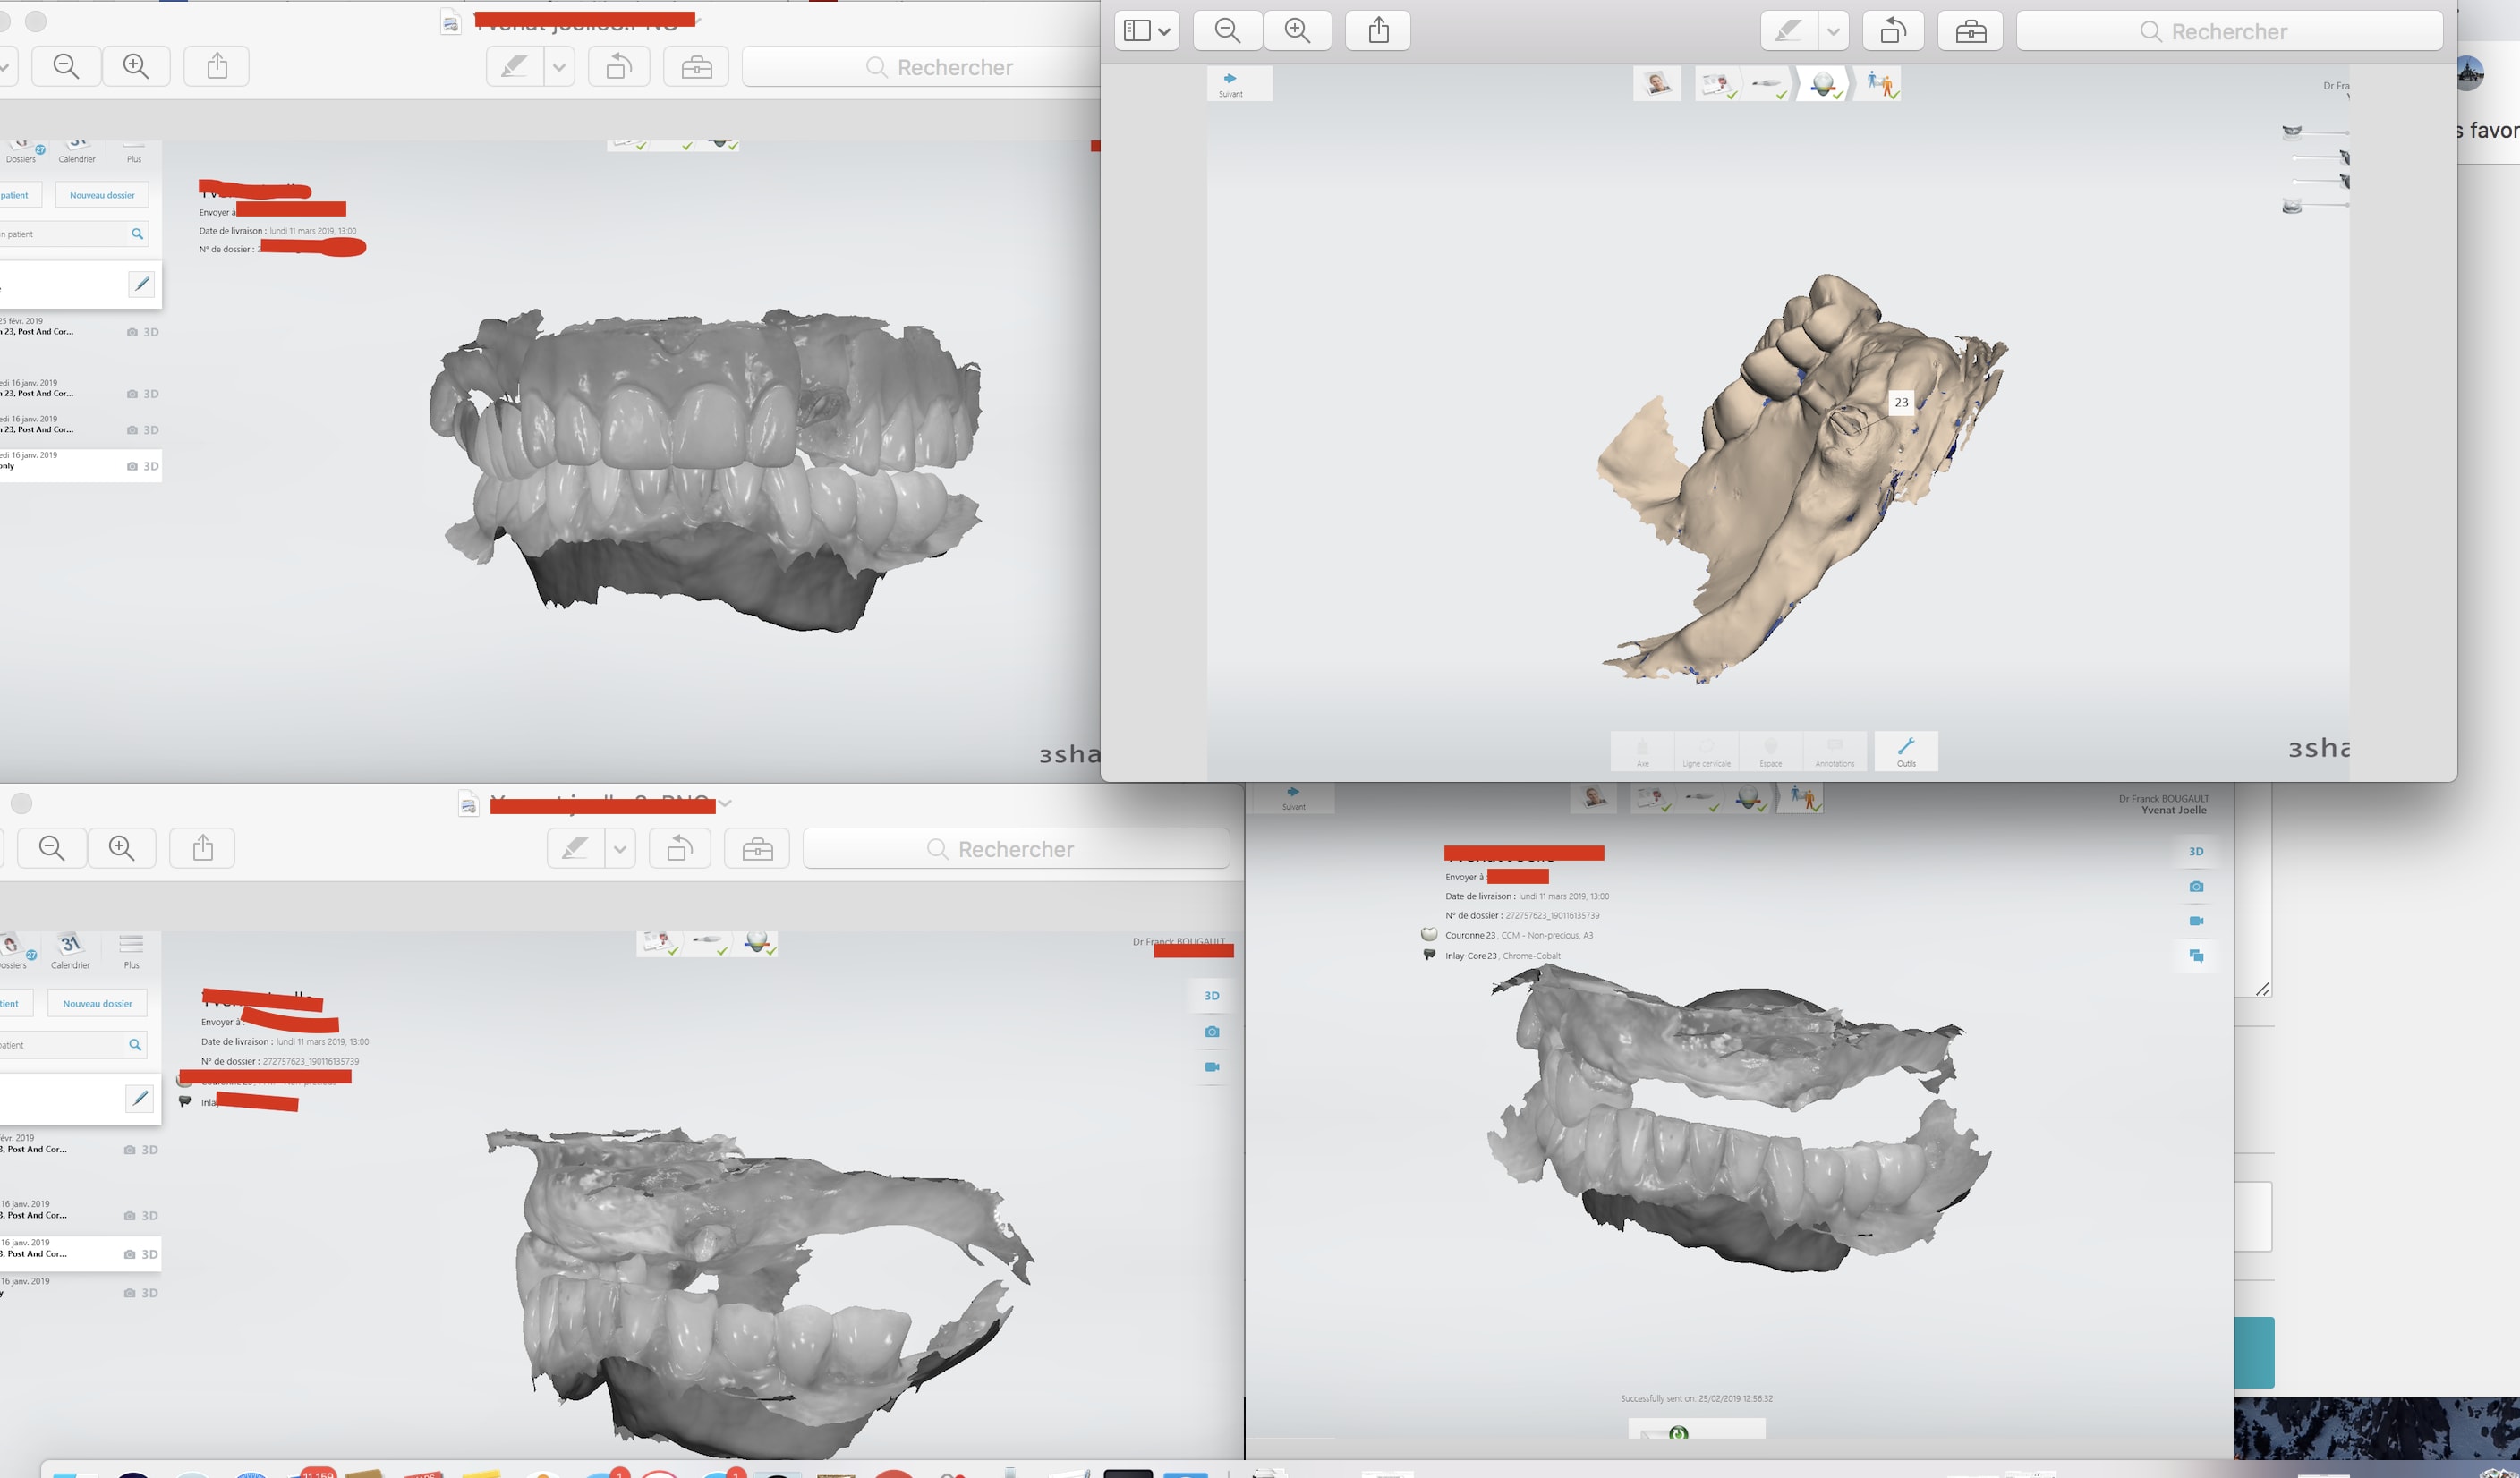
Task: Click share icon in top-left window toolbar
Action: (x=217, y=67)
